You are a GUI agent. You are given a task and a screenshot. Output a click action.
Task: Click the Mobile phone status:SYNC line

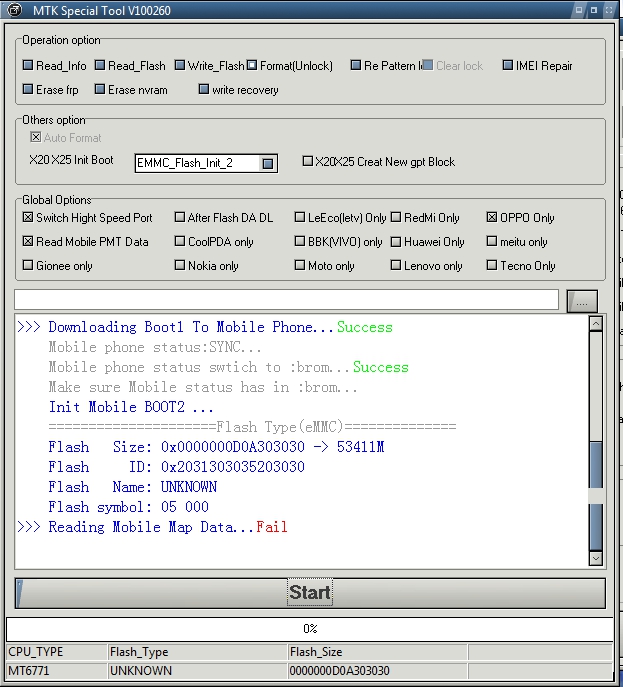point(155,347)
